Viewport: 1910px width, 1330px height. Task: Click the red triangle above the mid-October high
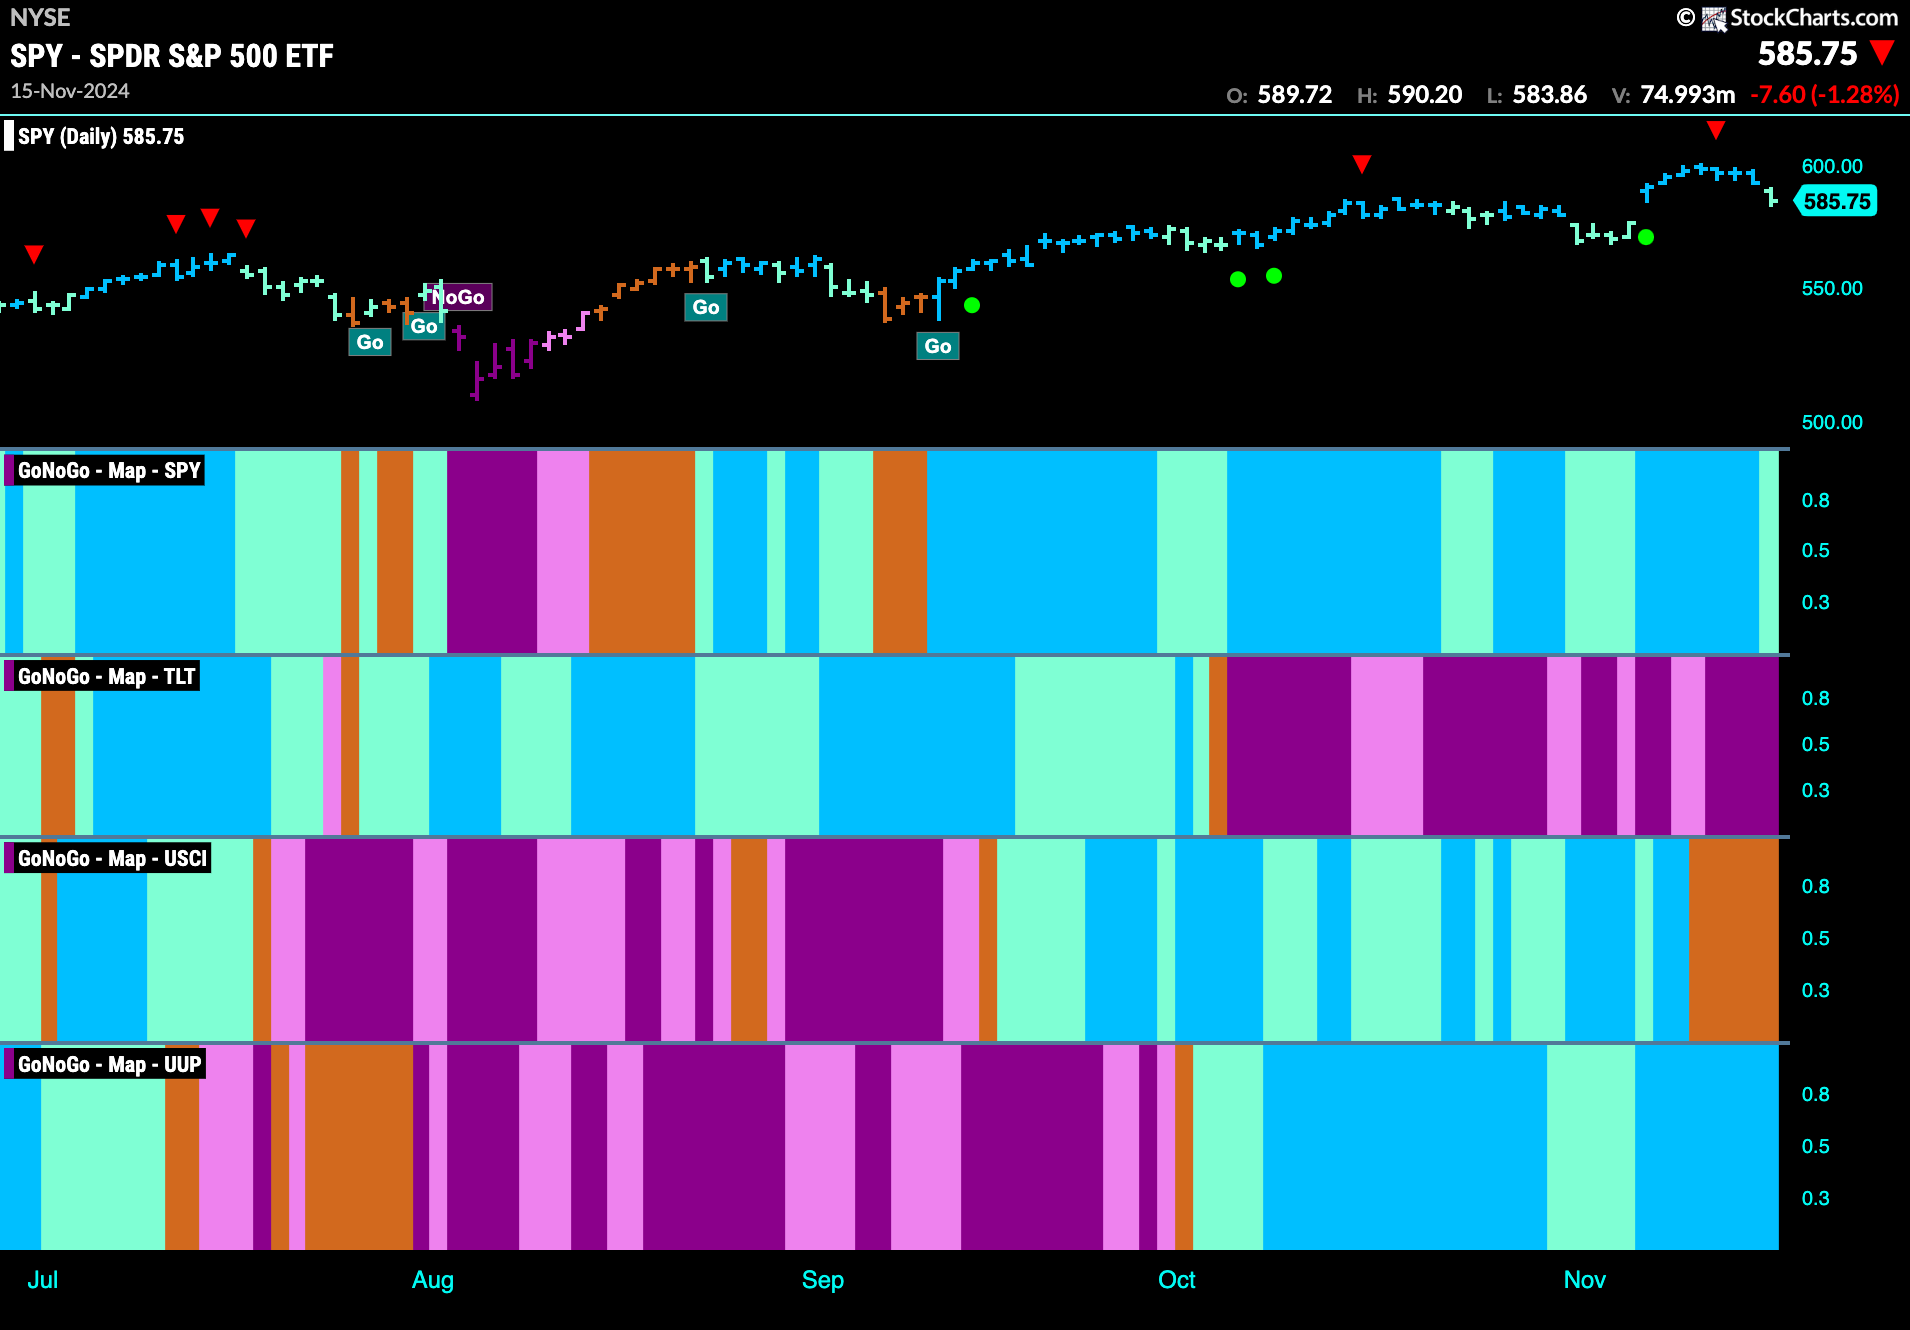[1362, 164]
